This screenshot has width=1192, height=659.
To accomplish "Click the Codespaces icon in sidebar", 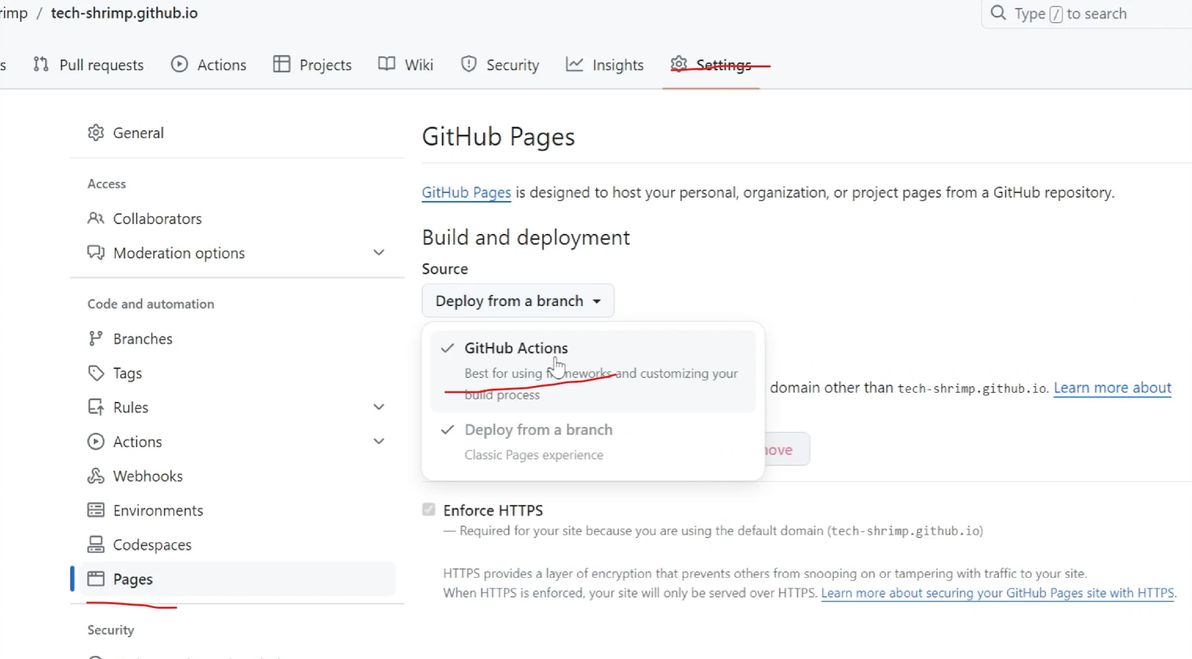I will [x=96, y=545].
